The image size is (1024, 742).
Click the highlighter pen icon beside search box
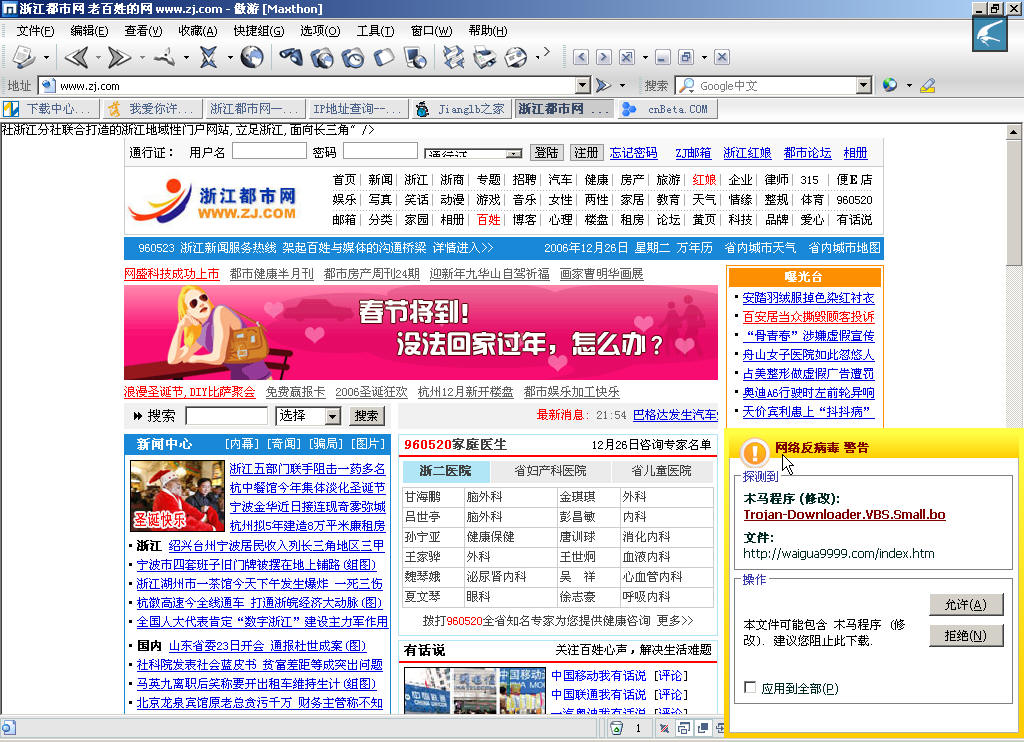tap(927, 86)
